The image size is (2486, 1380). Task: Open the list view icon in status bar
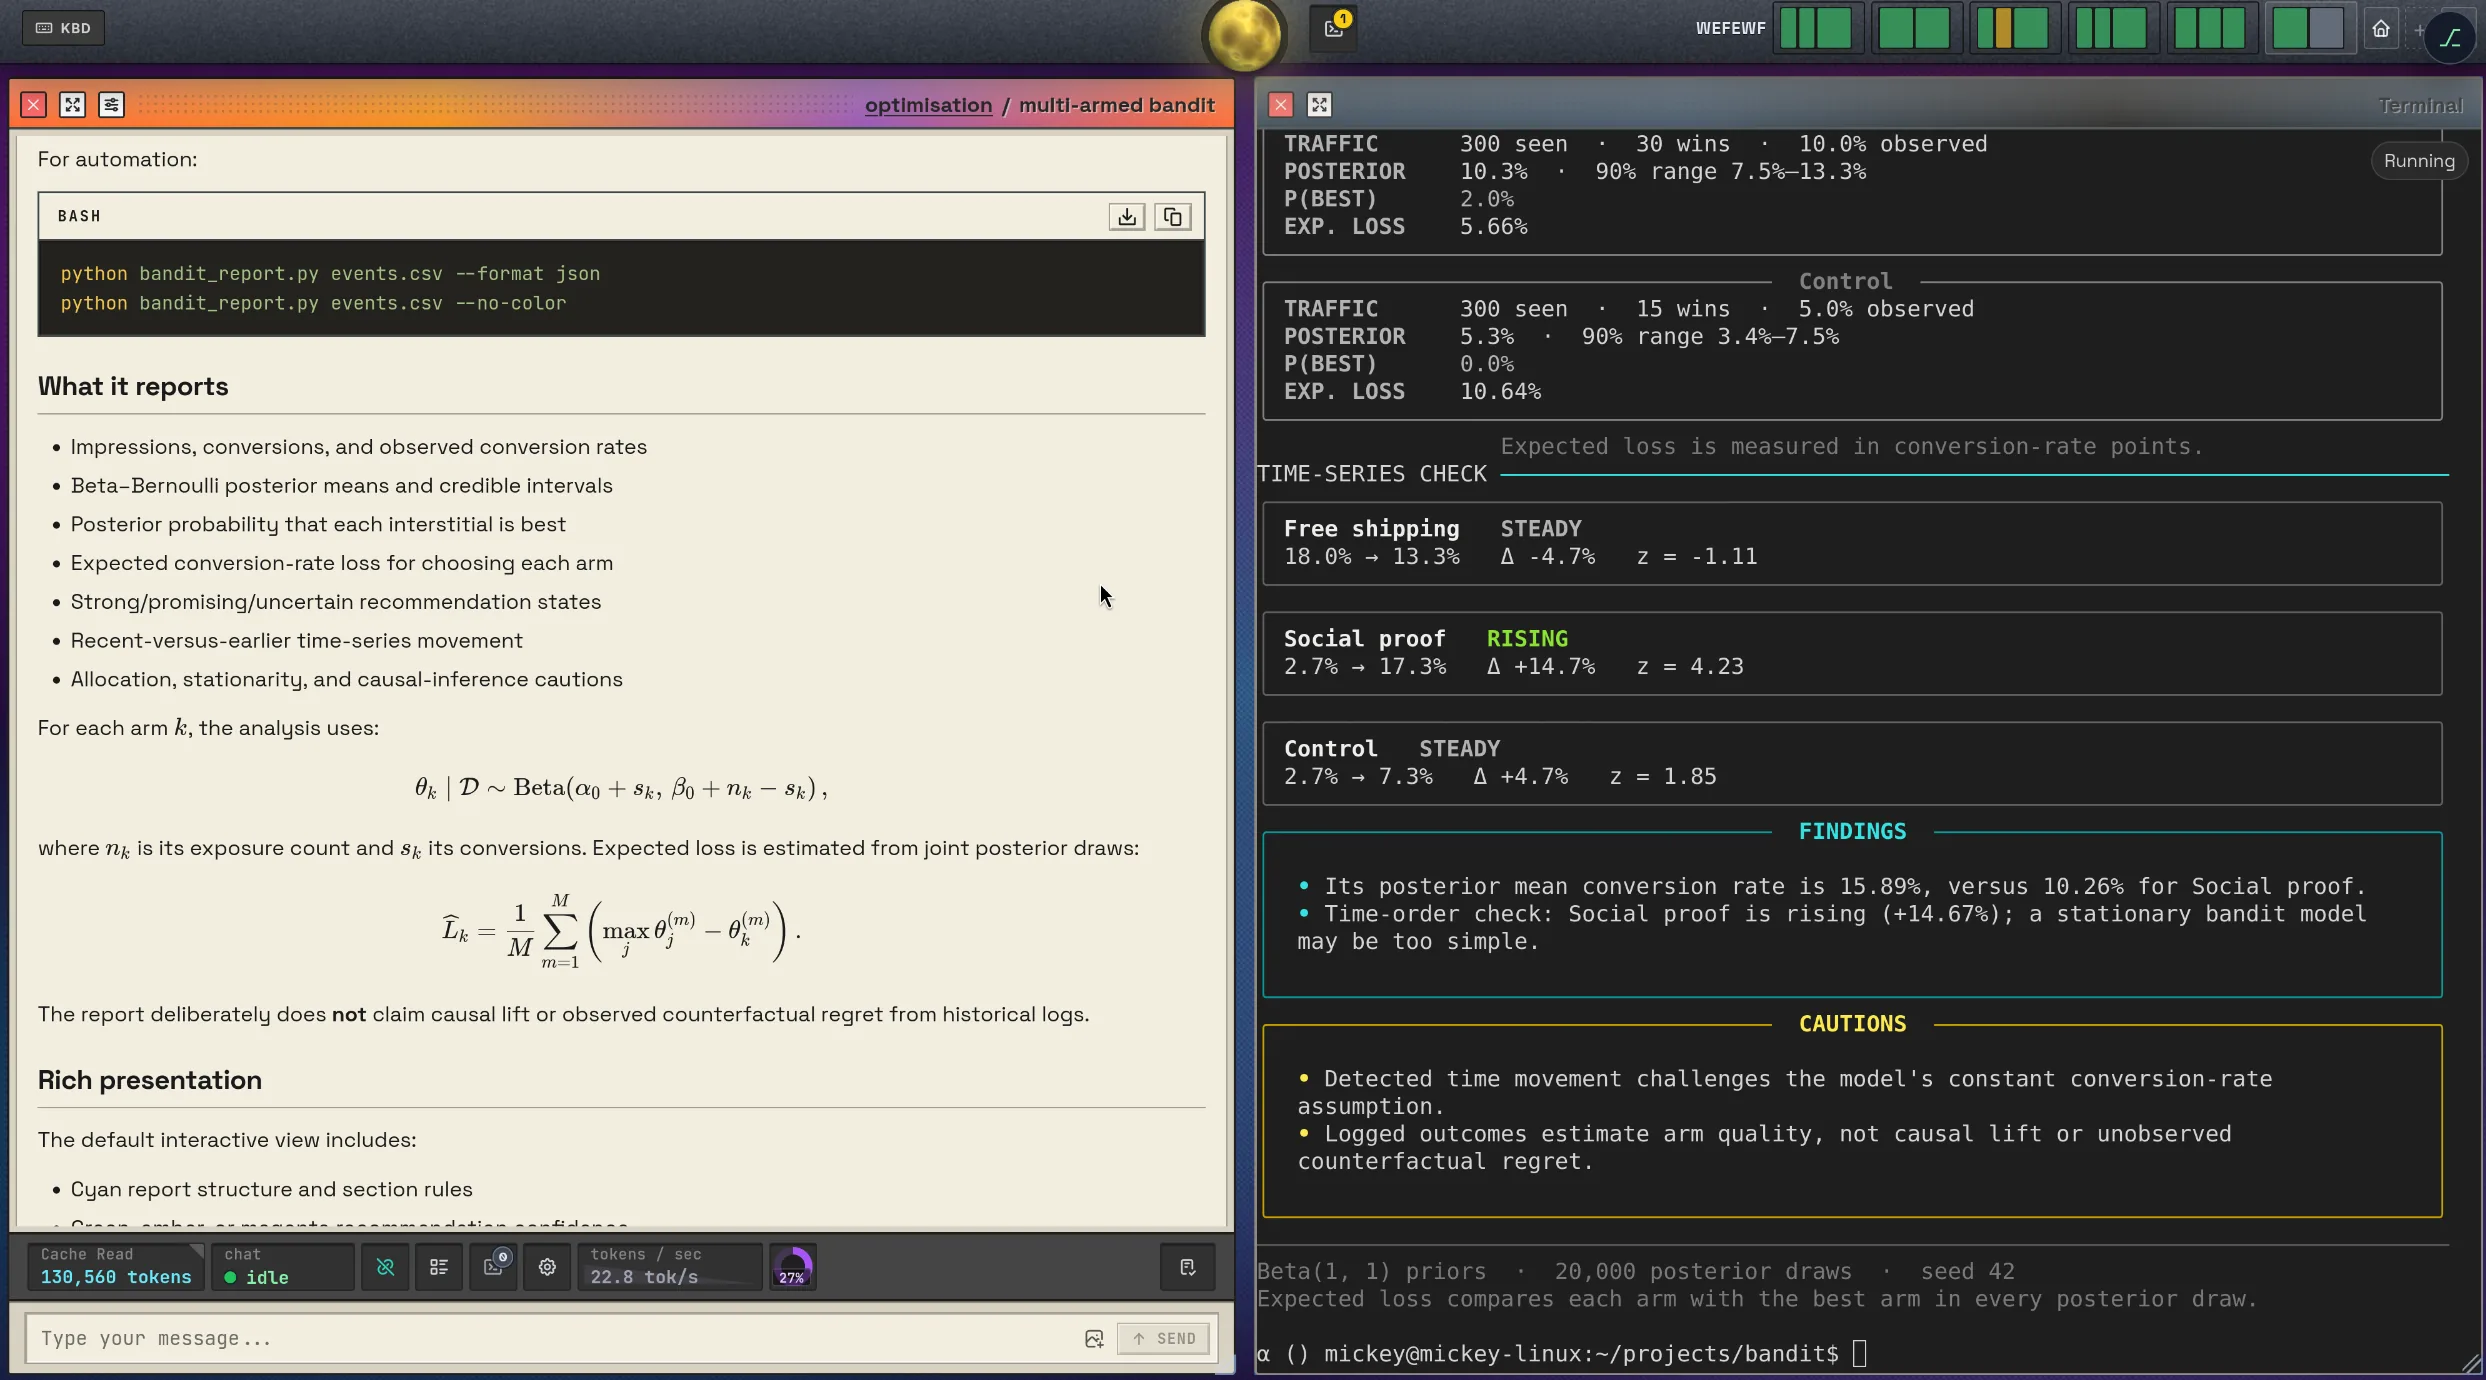[439, 1267]
